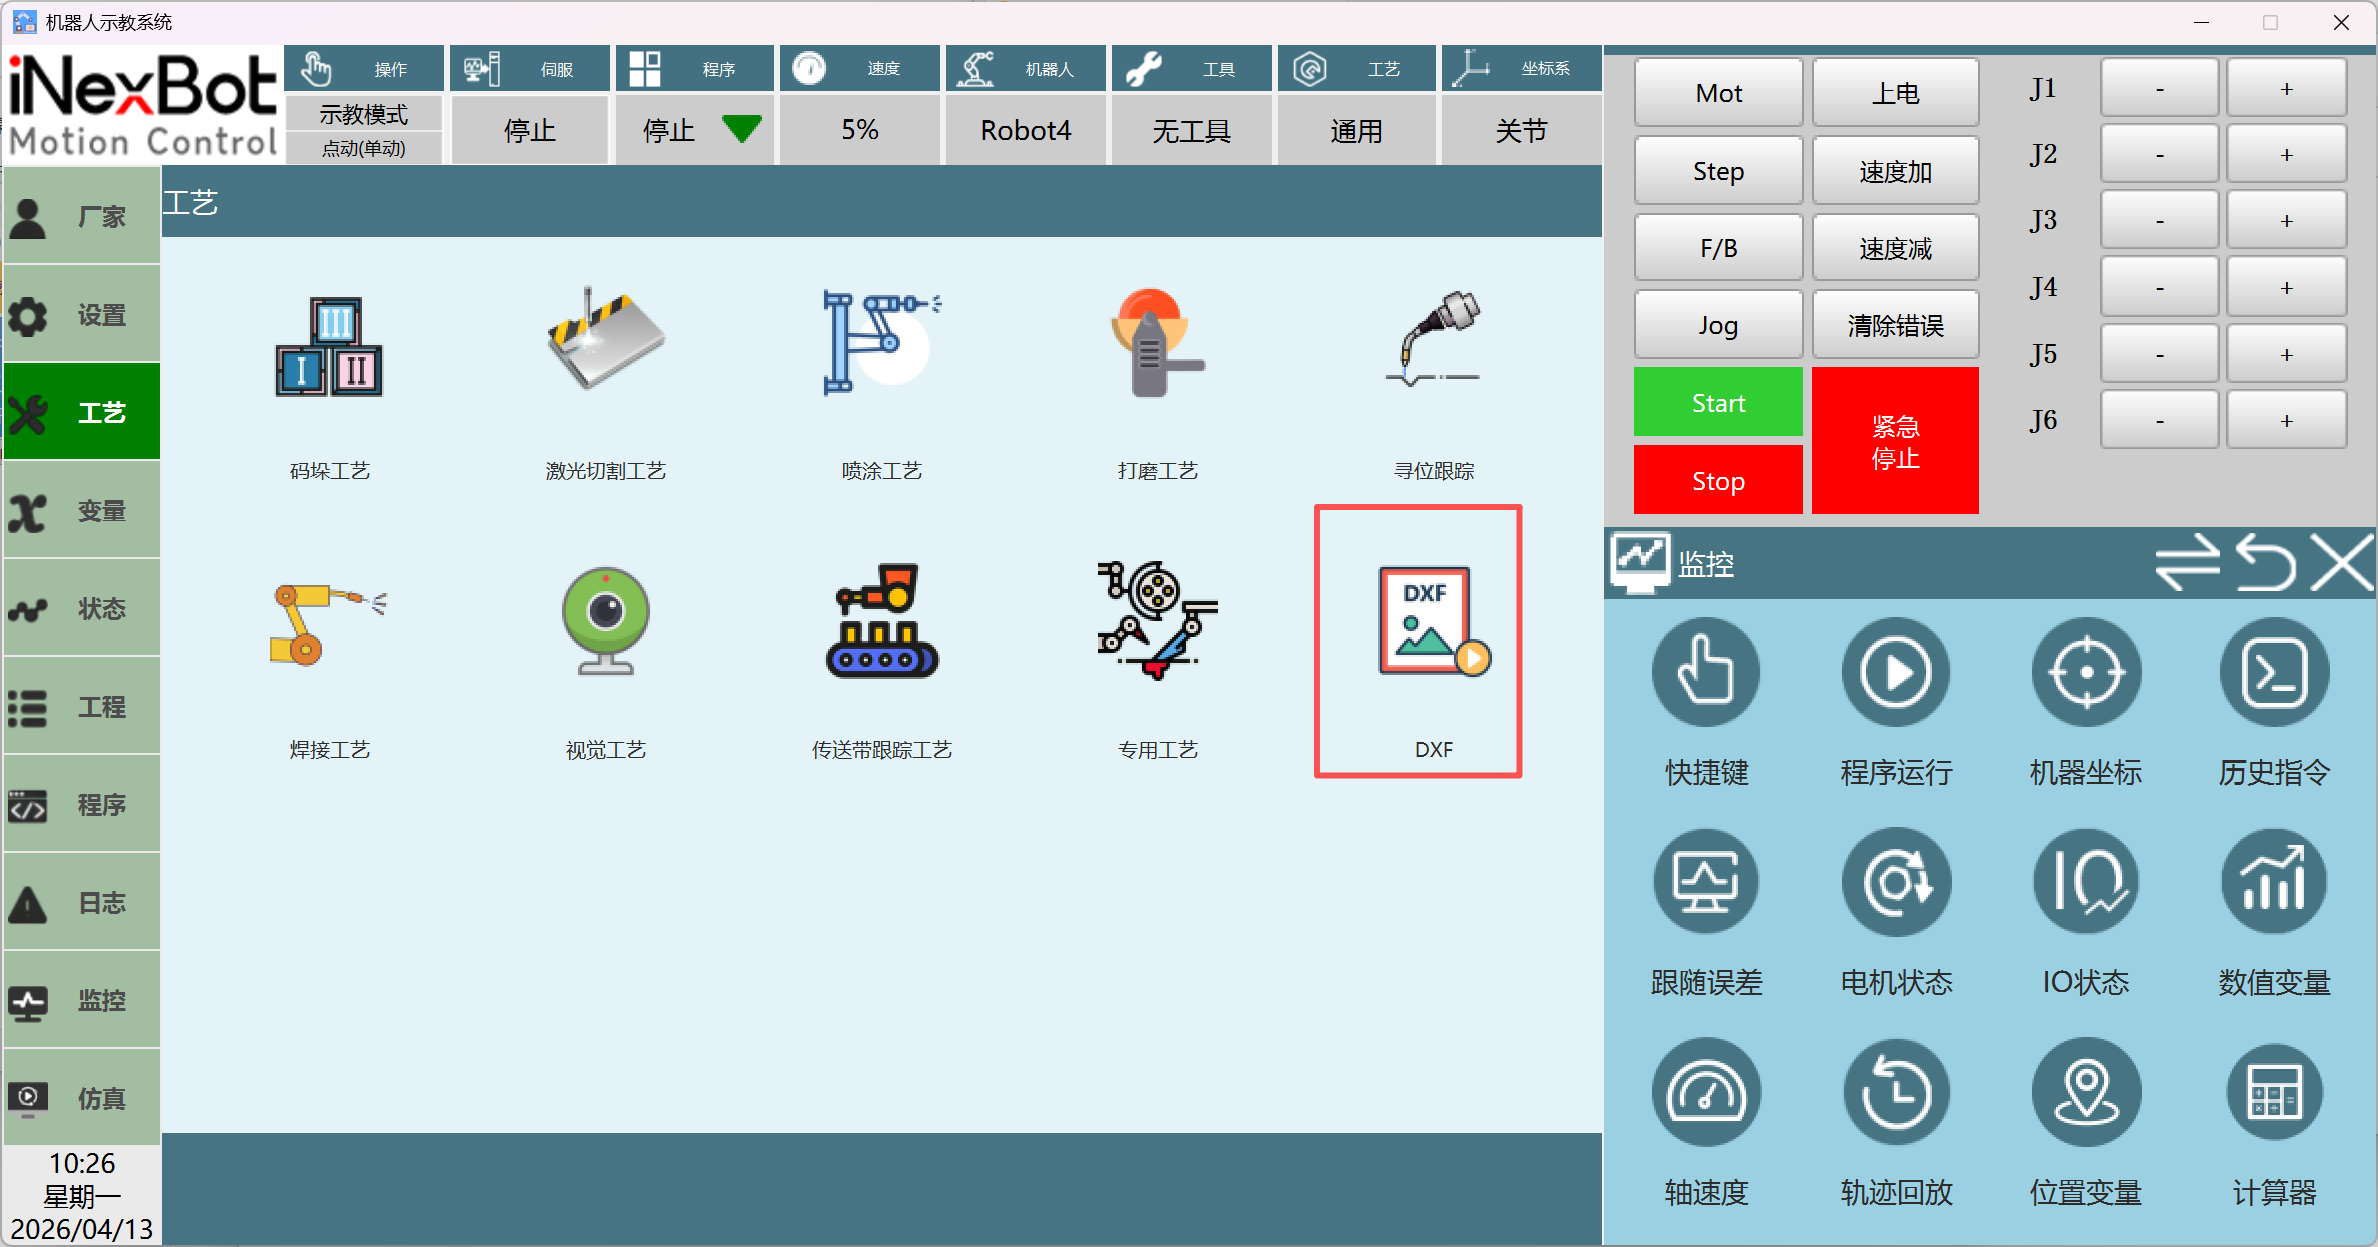Screen dimensions: 2378x1247
Task: Toggle the Jog mode button
Action: [1718, 325]
